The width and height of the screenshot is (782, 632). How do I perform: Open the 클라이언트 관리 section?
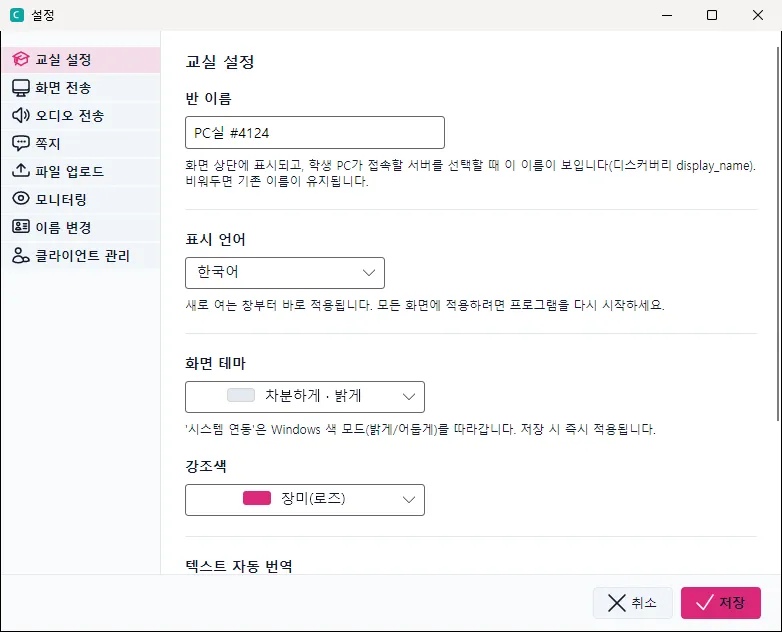(x=81, y=255)
